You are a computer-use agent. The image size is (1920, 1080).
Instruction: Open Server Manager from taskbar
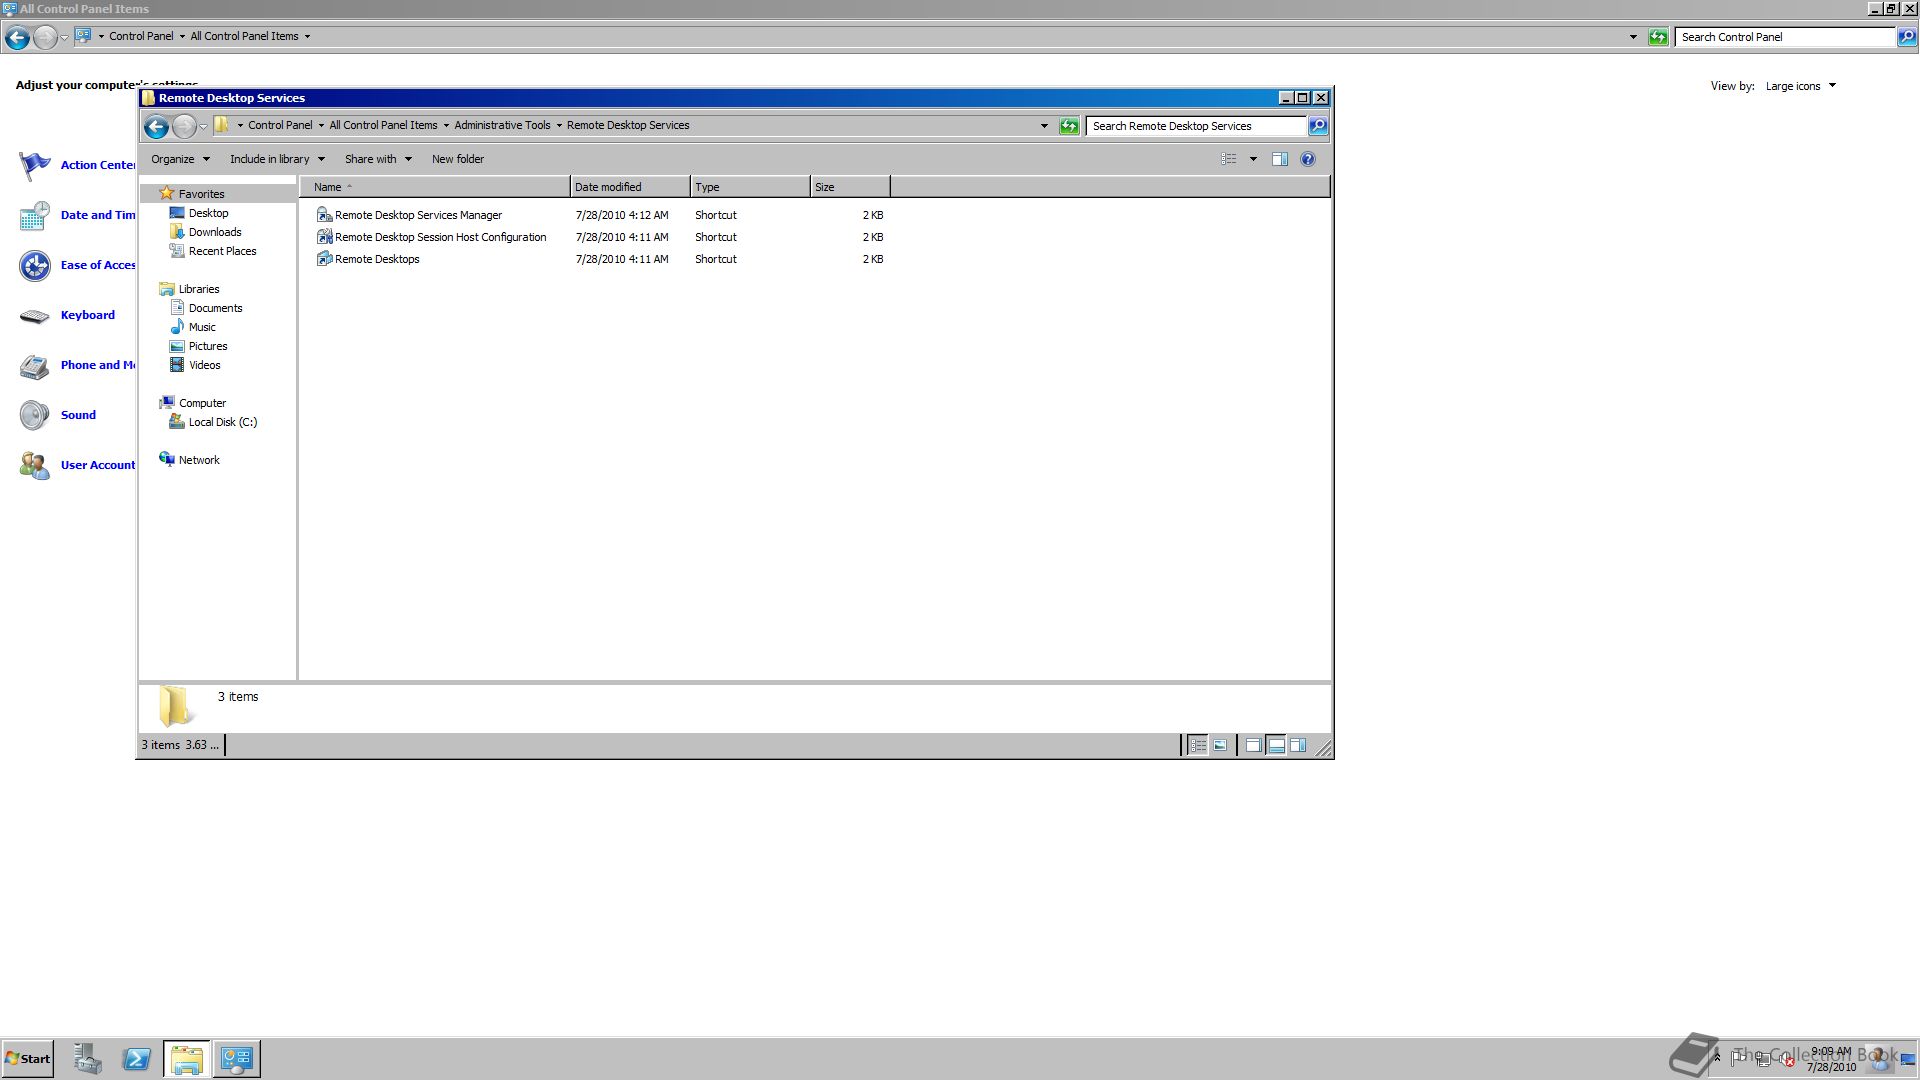click(87, 1059)
